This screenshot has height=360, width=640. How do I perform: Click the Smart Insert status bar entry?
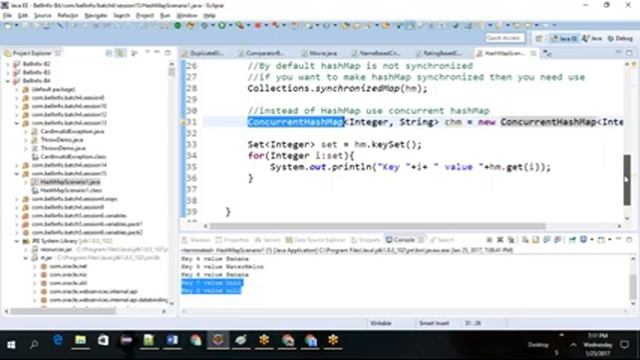434,323
